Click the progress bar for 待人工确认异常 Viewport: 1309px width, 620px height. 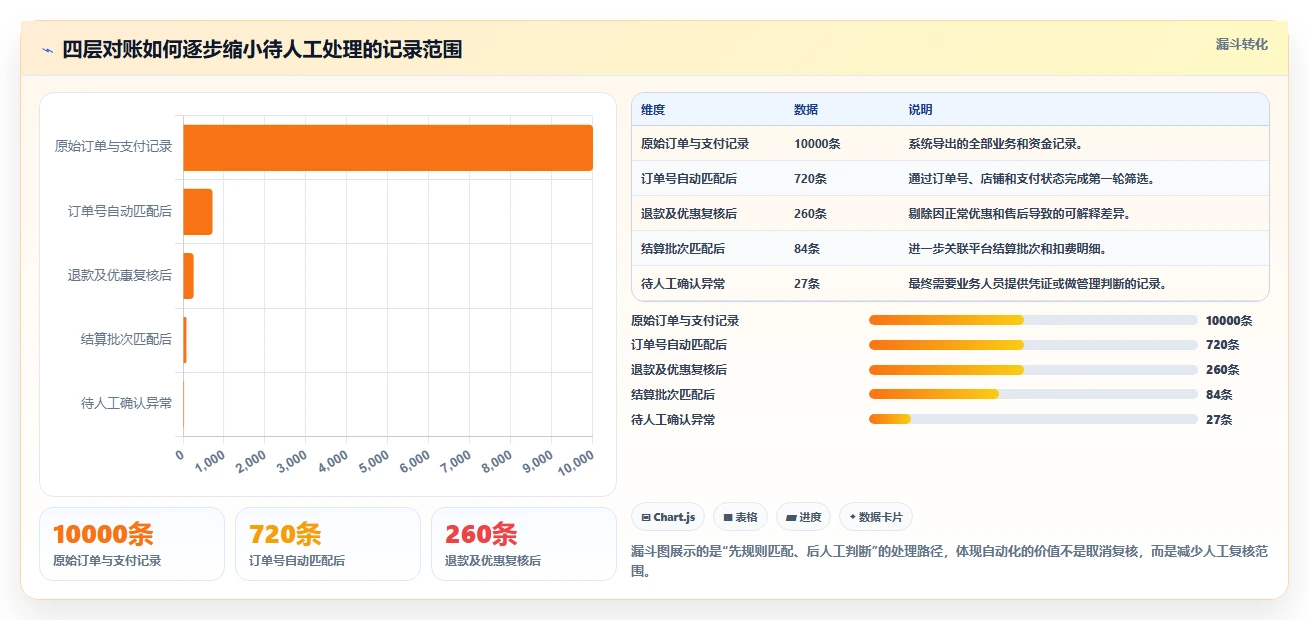[x=1033, y=419]
